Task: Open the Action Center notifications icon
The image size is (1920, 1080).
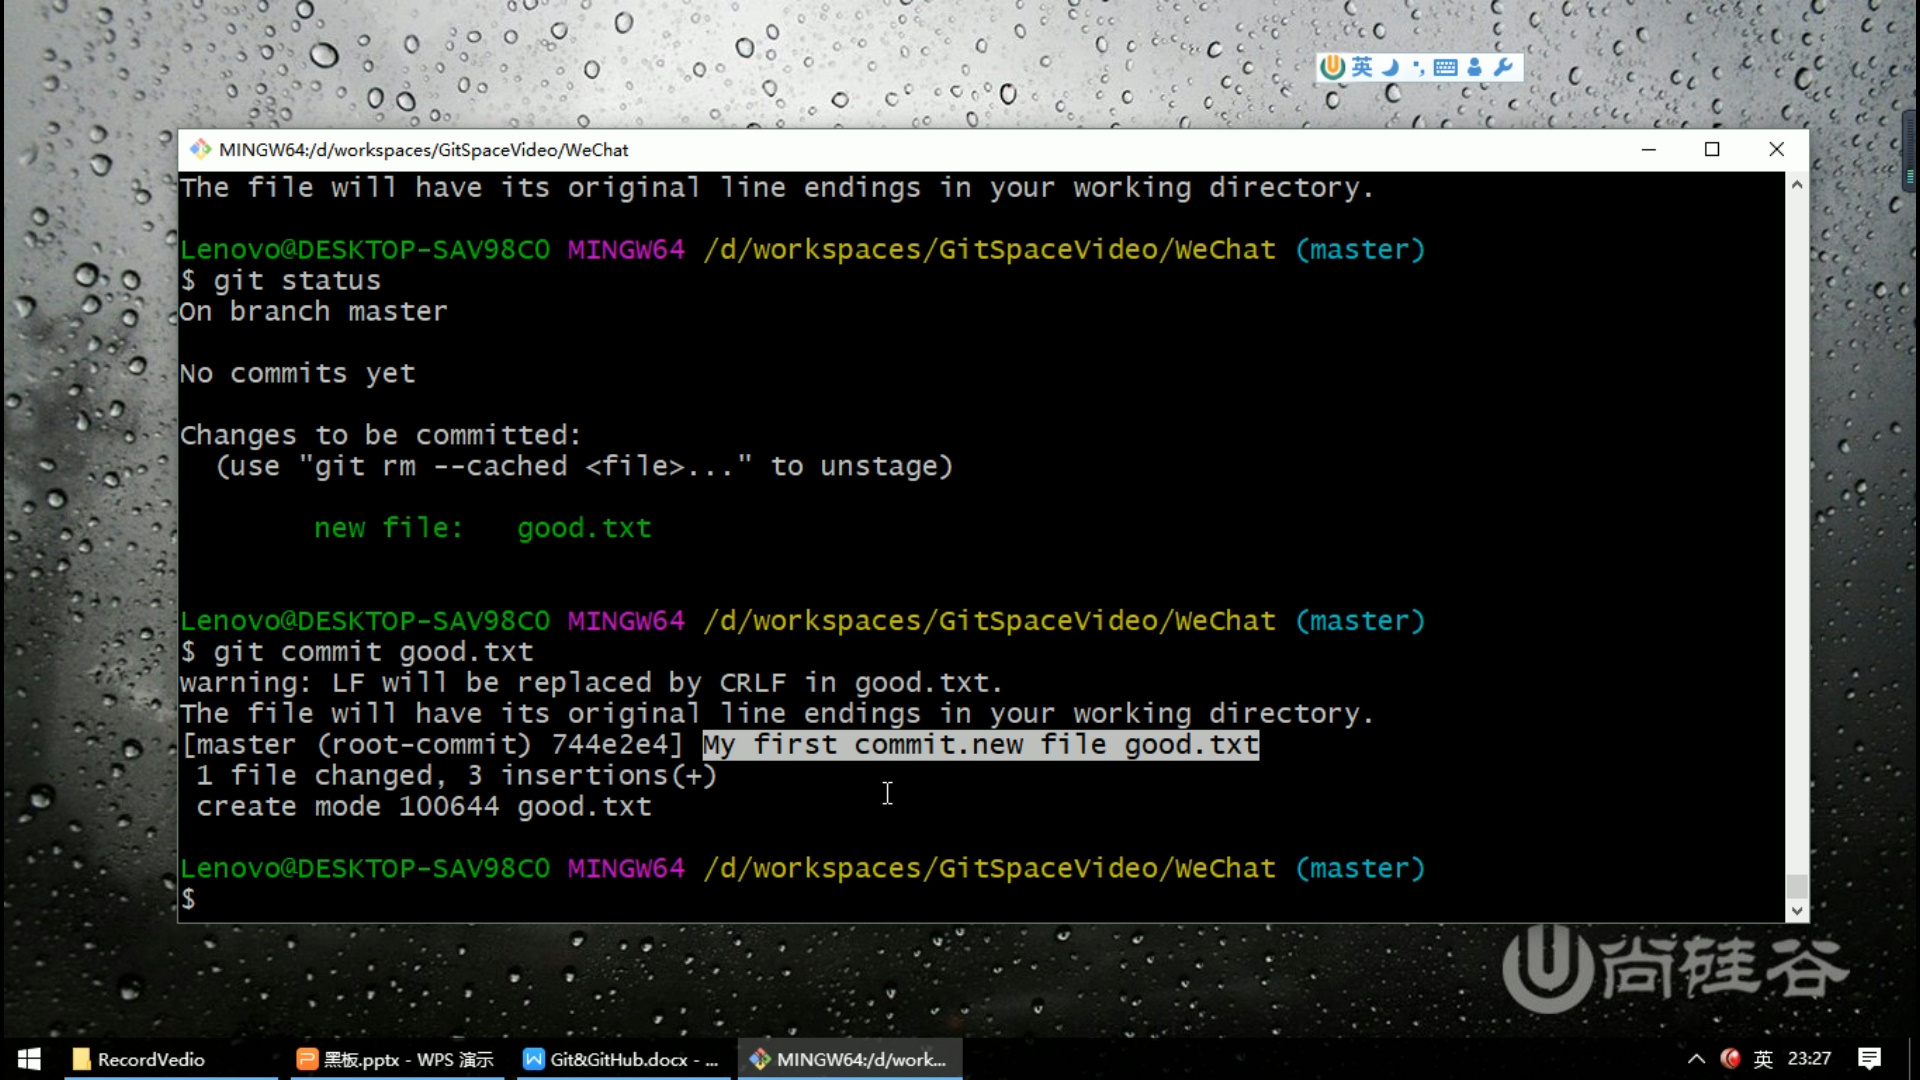Action: pyautogui.click(x=1869, y=1059)
